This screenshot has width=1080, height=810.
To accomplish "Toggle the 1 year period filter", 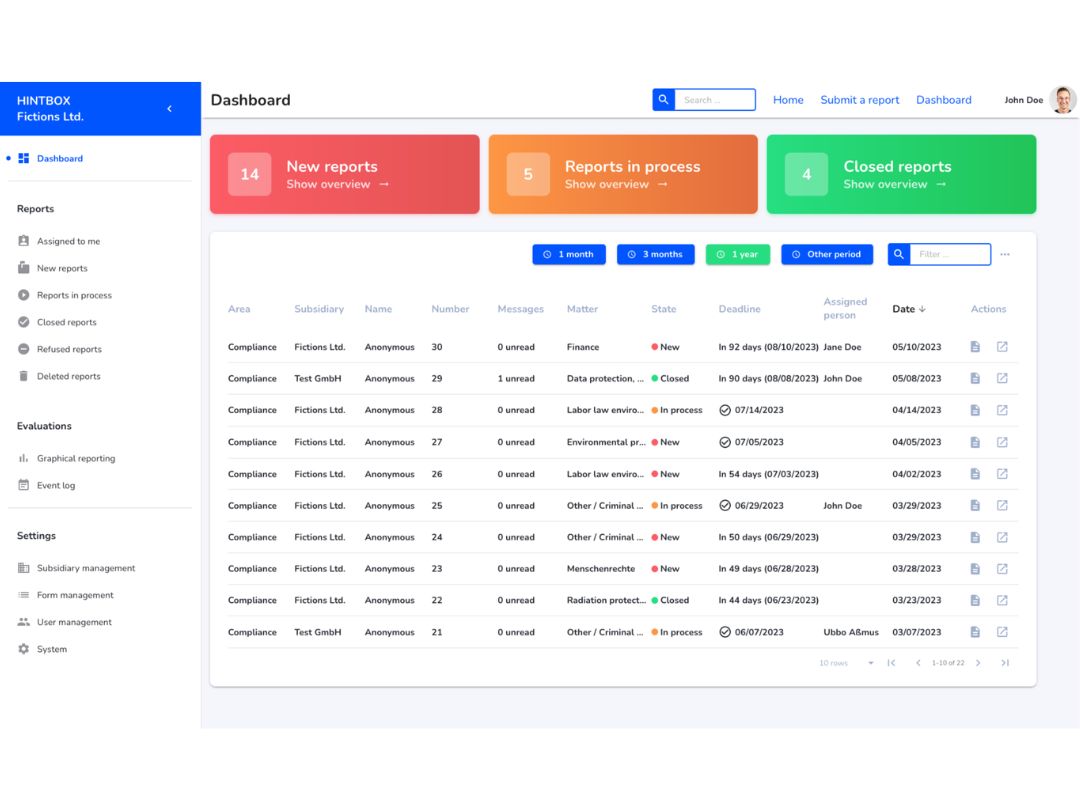I will 738,254.
